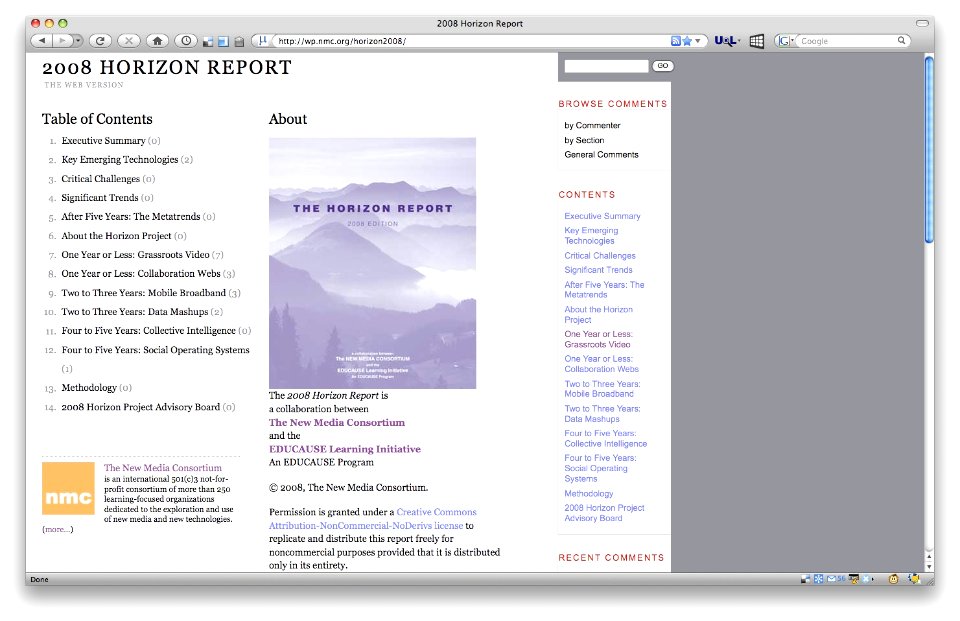
Task: Open 'Significant Trends' in Table of Contents
Action: pyautogui.click(x=100, y=198)
